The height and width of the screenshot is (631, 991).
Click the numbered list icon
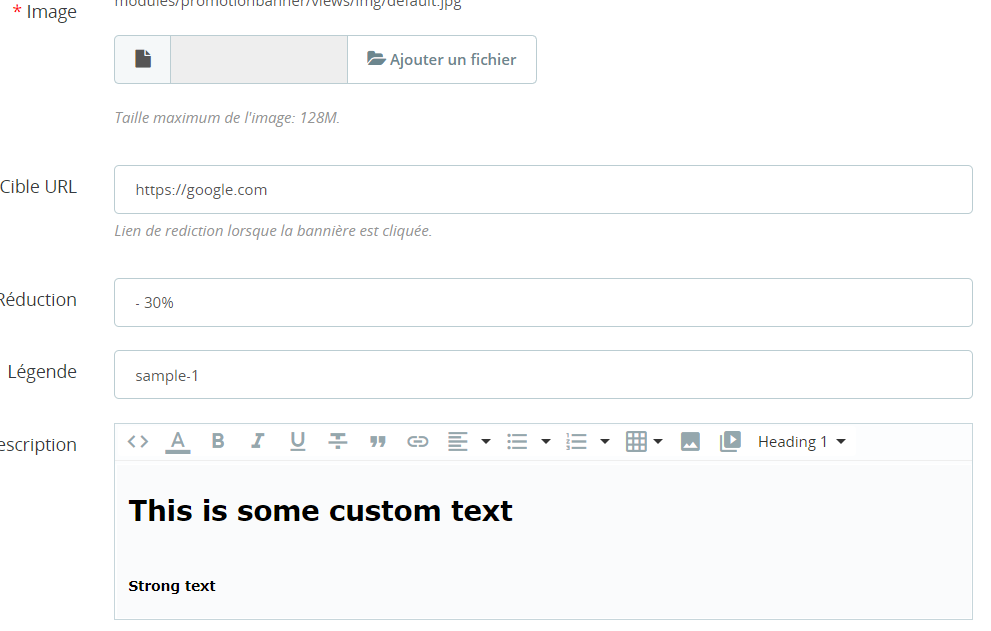pyautogui.click(x=576, y=441)
